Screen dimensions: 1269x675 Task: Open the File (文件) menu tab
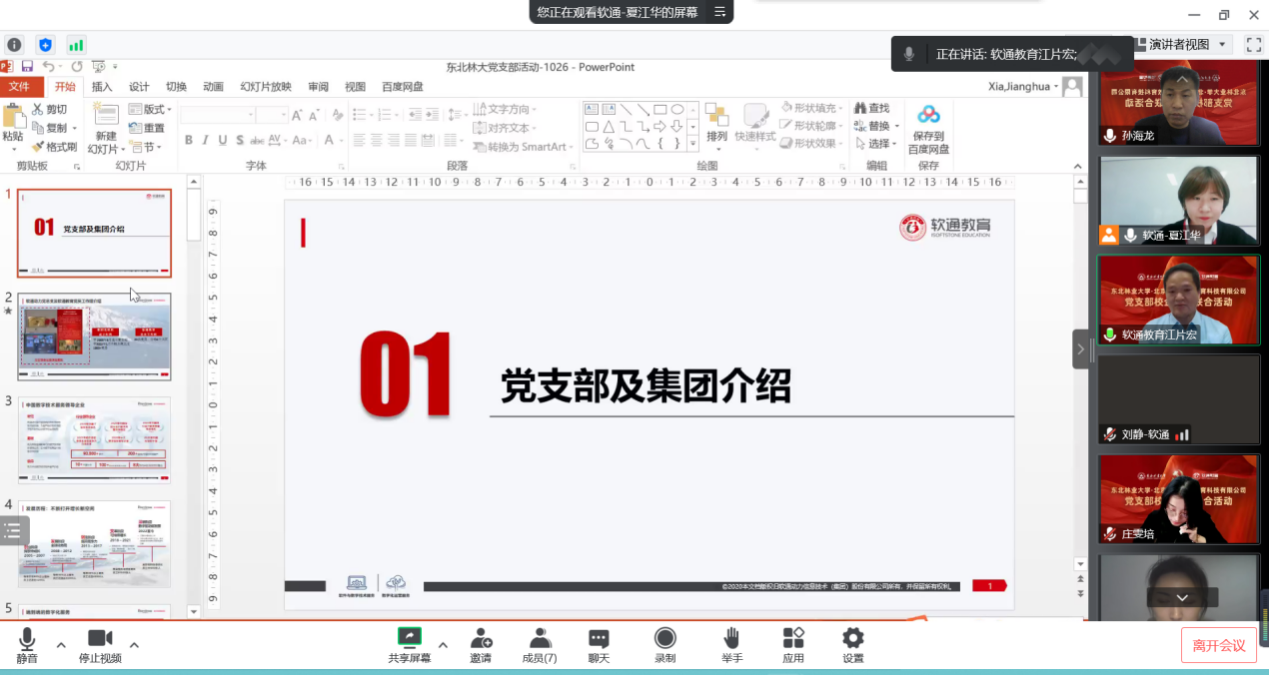tap(20, 87)
